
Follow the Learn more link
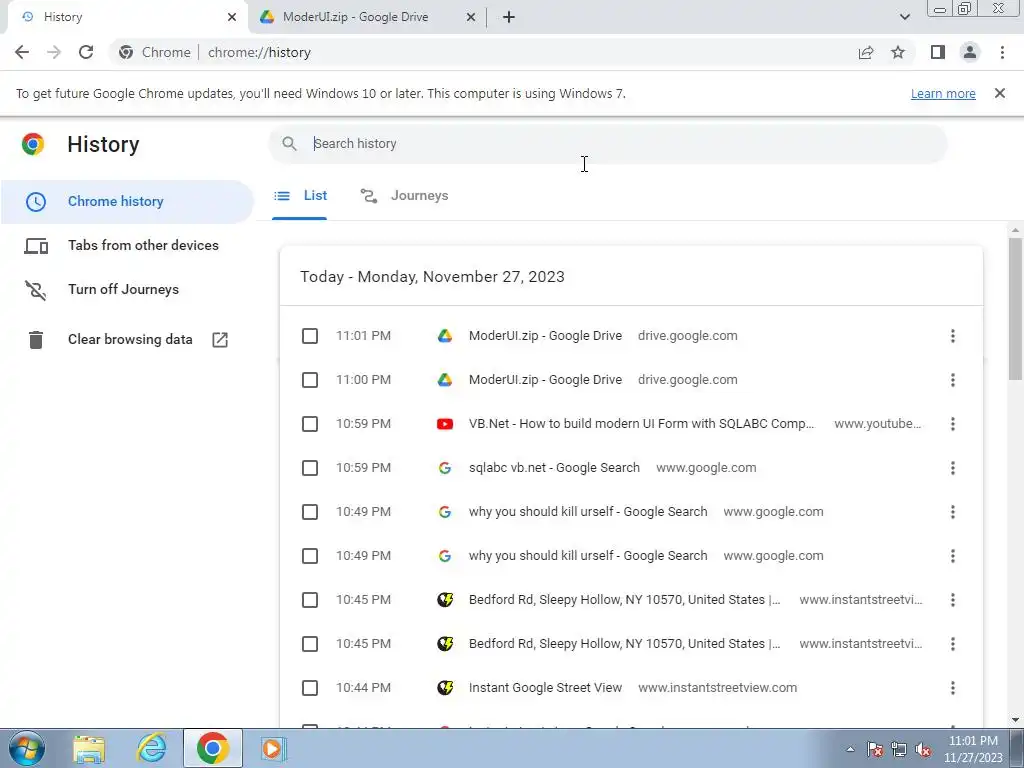tap(943, 93)
